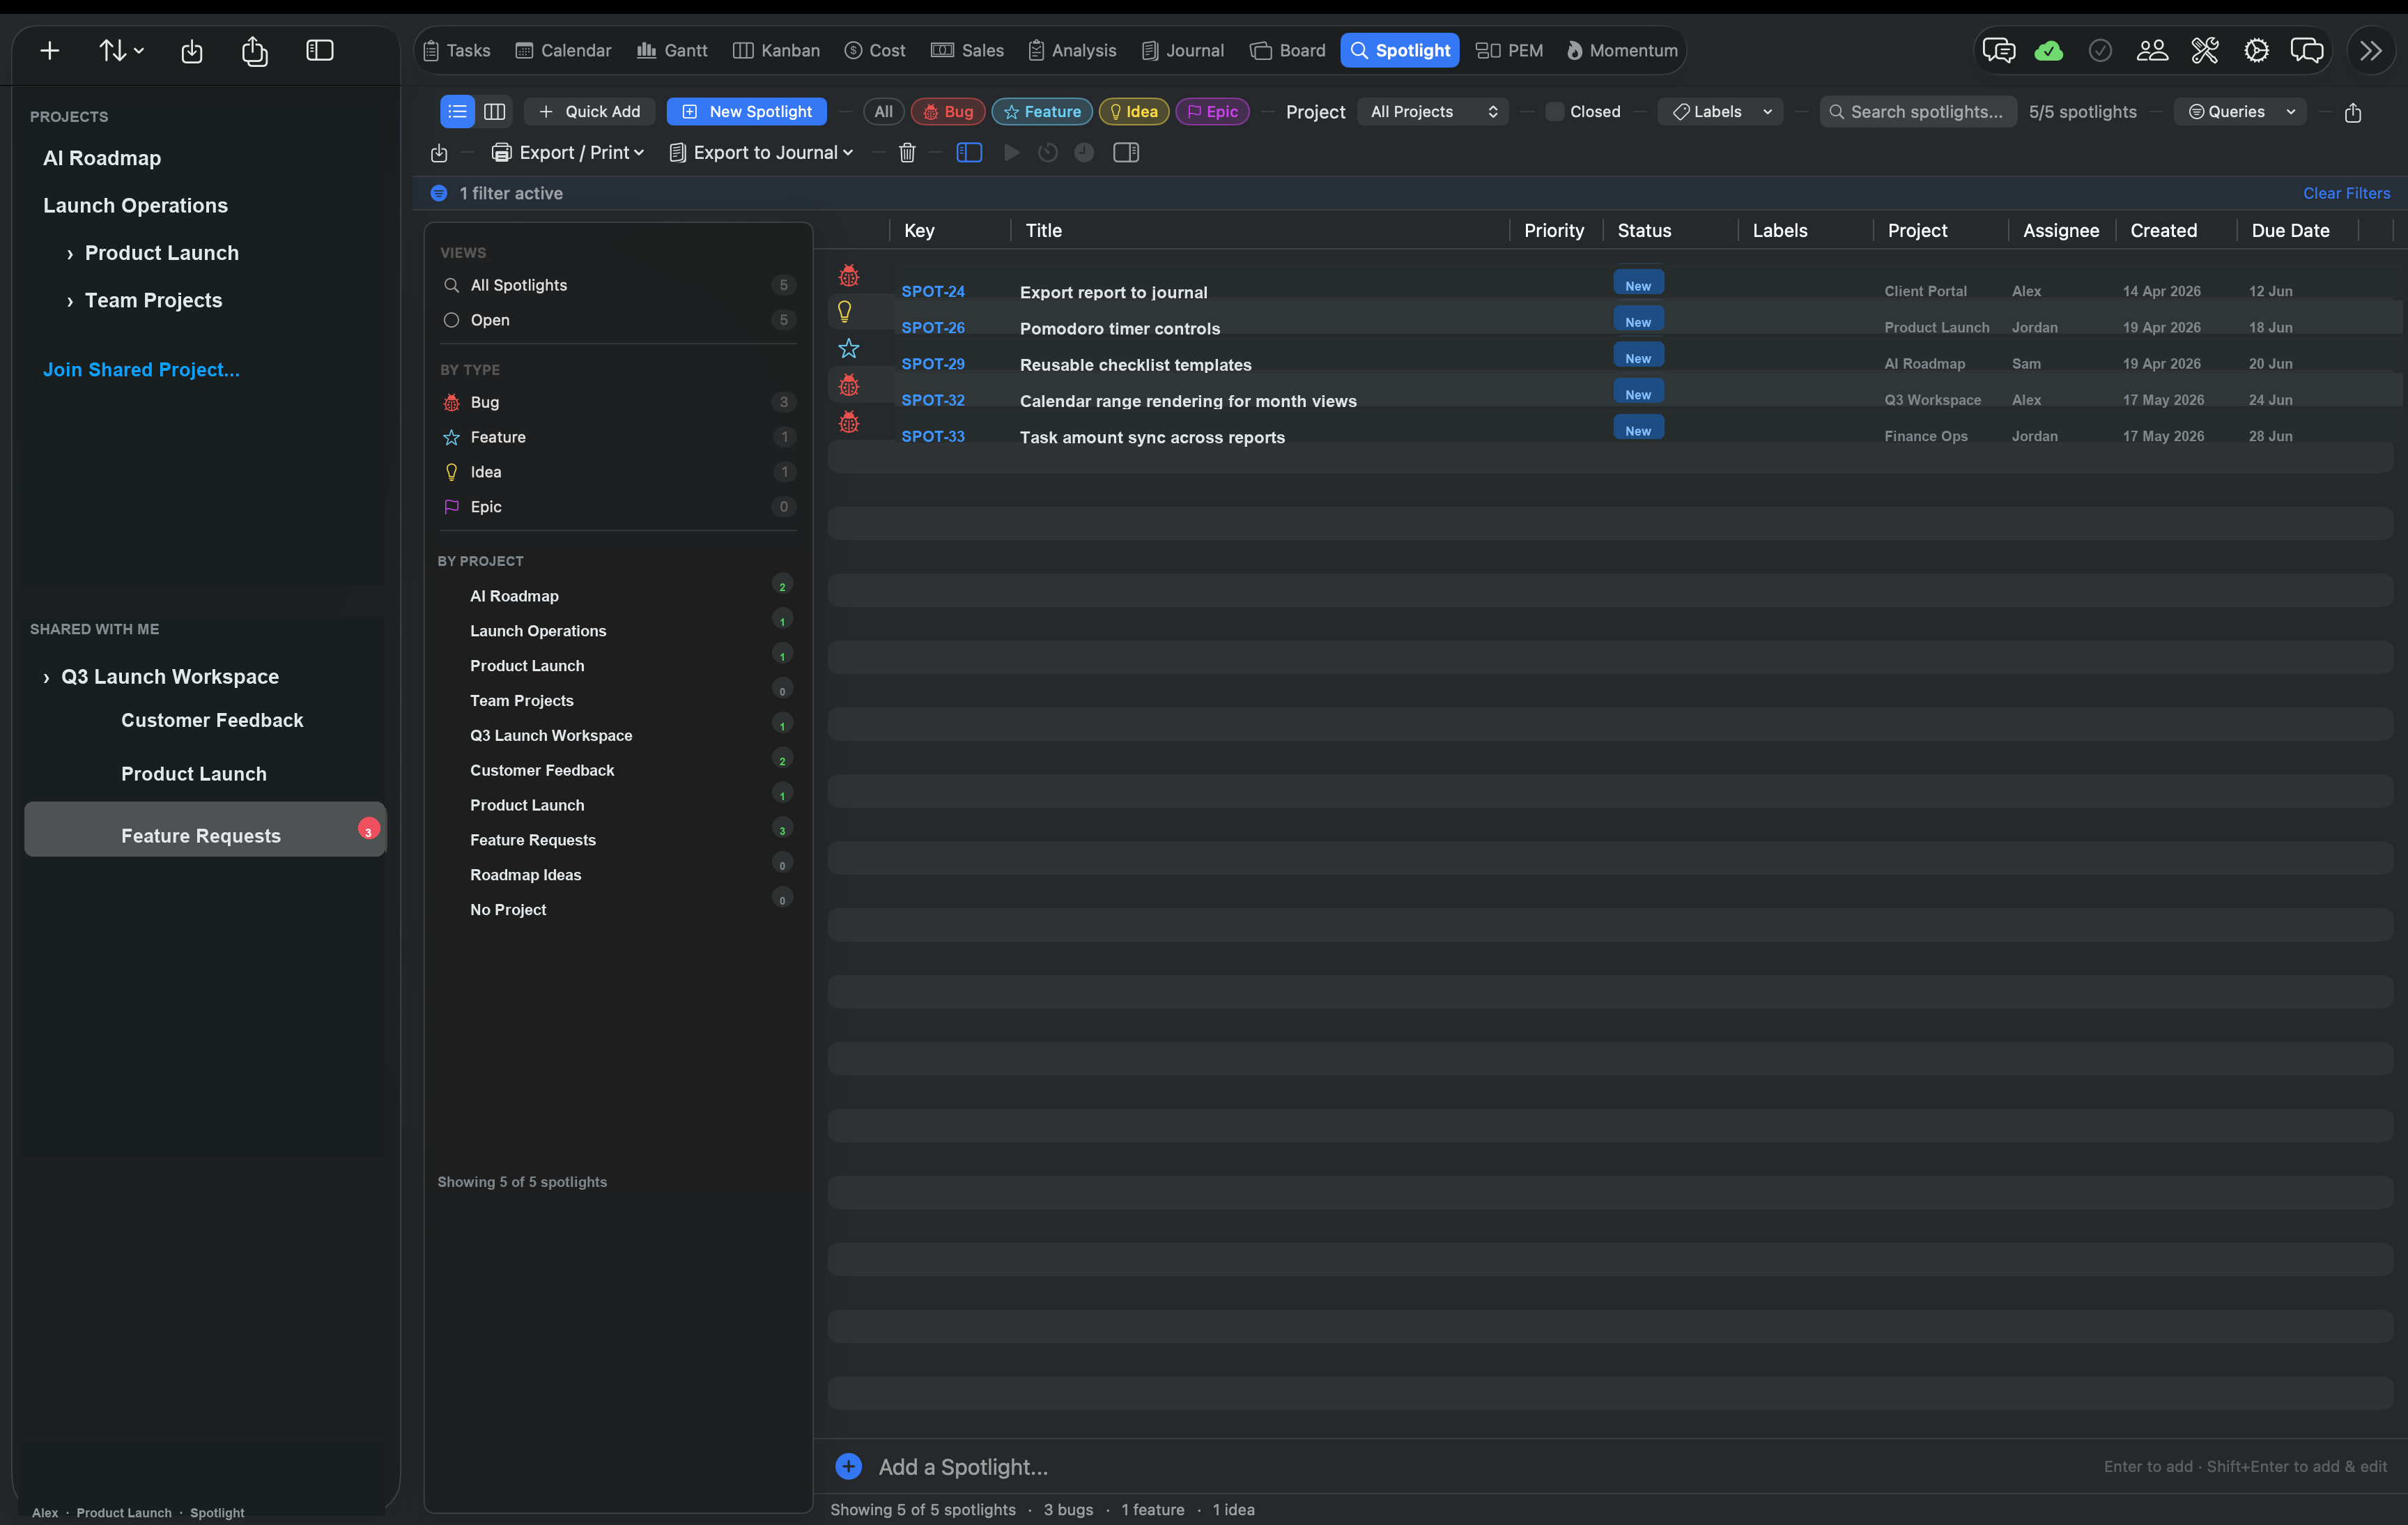Toggle the Feature type filter chip
Viewport: 2408px width, 1525px height.
coord(1042,112)
